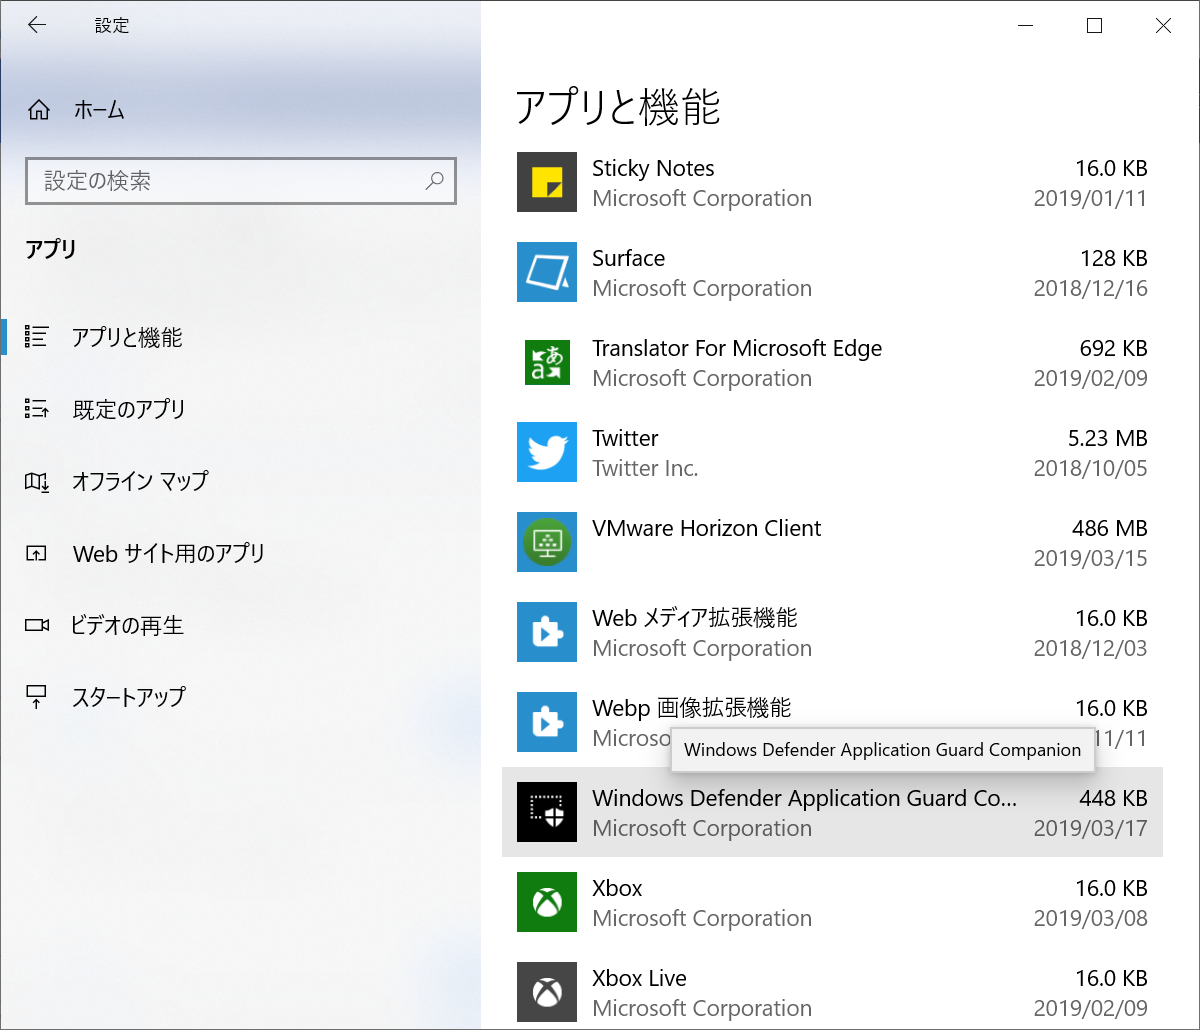This screenshot has height=1030, width=1200.
Task: Click the 448 KB size value
Action: coord(1114,798)
